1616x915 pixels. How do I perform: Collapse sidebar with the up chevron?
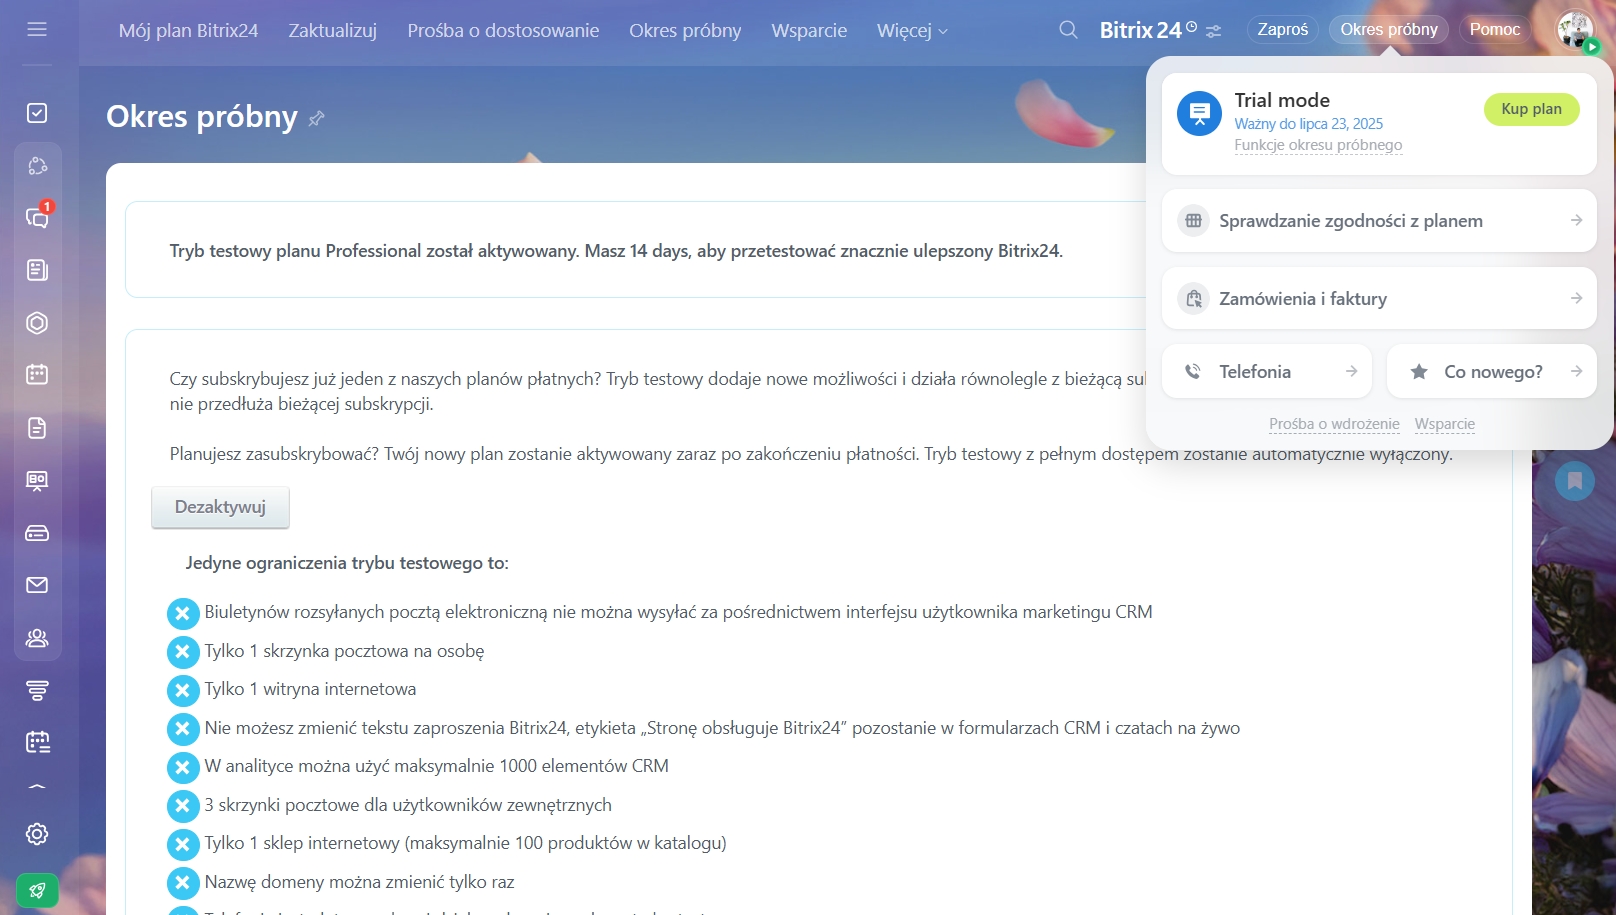tap(37, 787)
